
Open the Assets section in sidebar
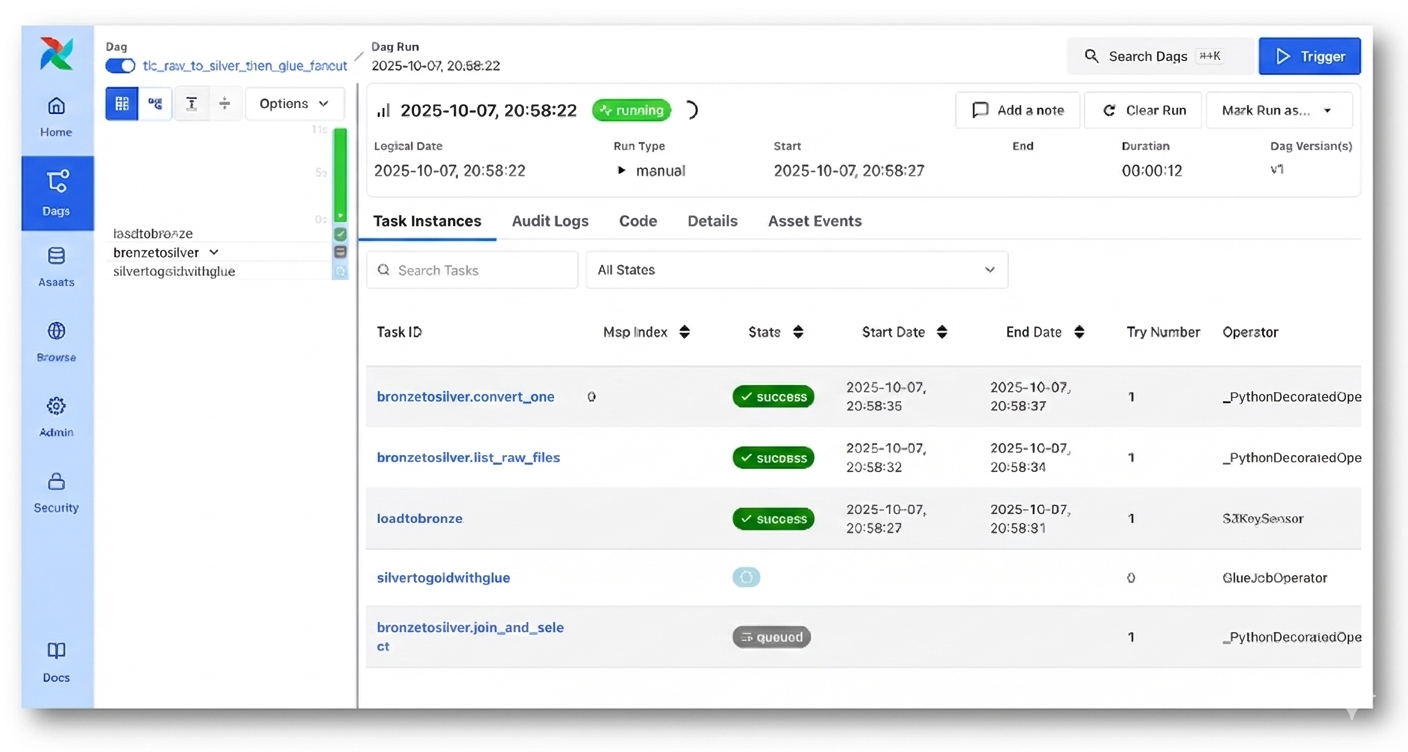[x=56, y=267]
